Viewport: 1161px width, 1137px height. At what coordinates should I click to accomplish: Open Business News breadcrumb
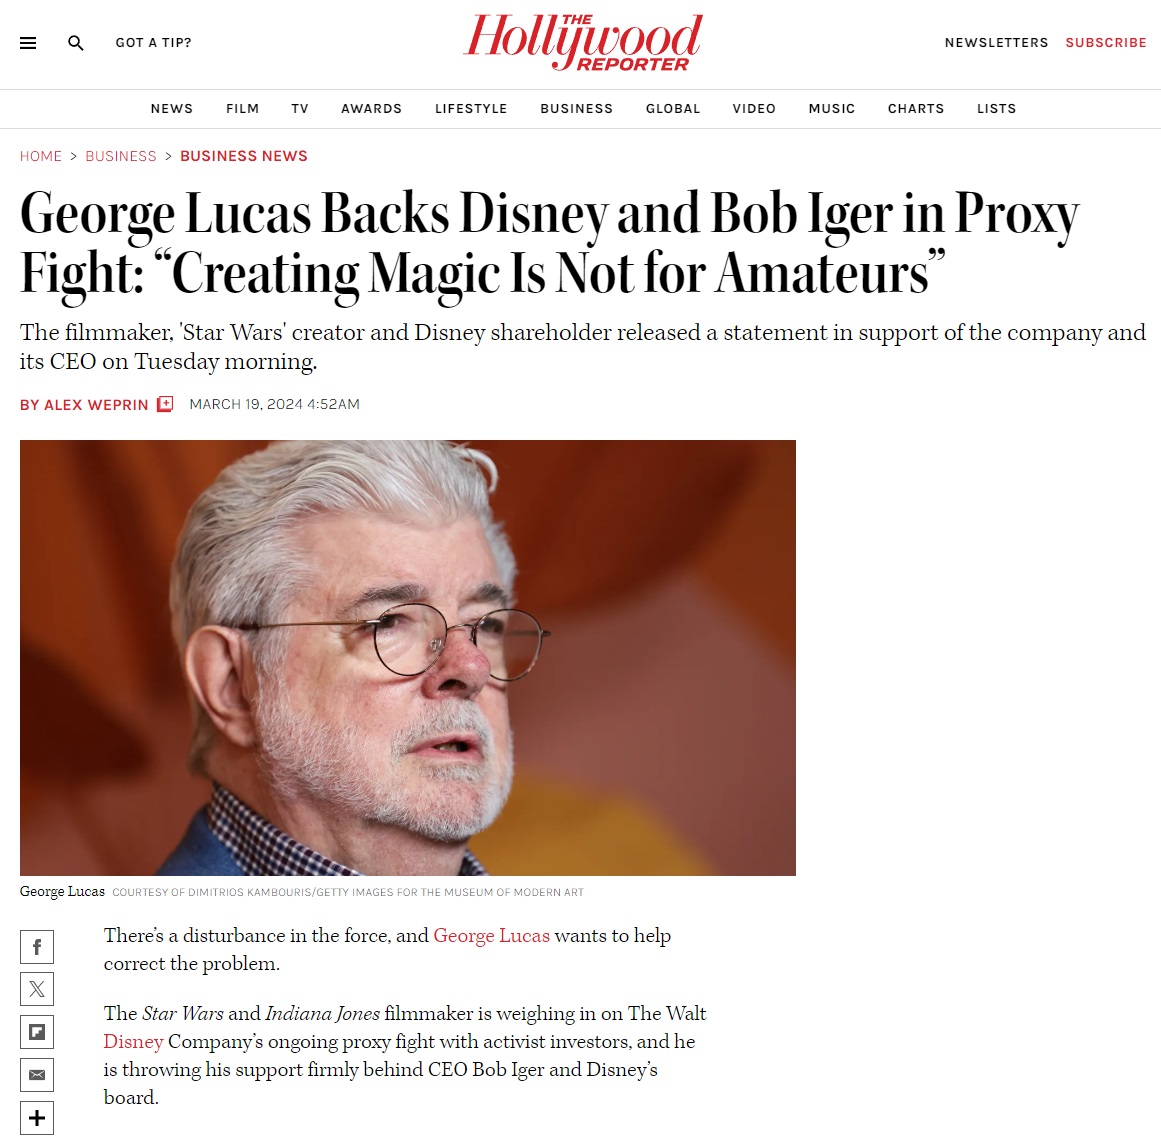244,156
